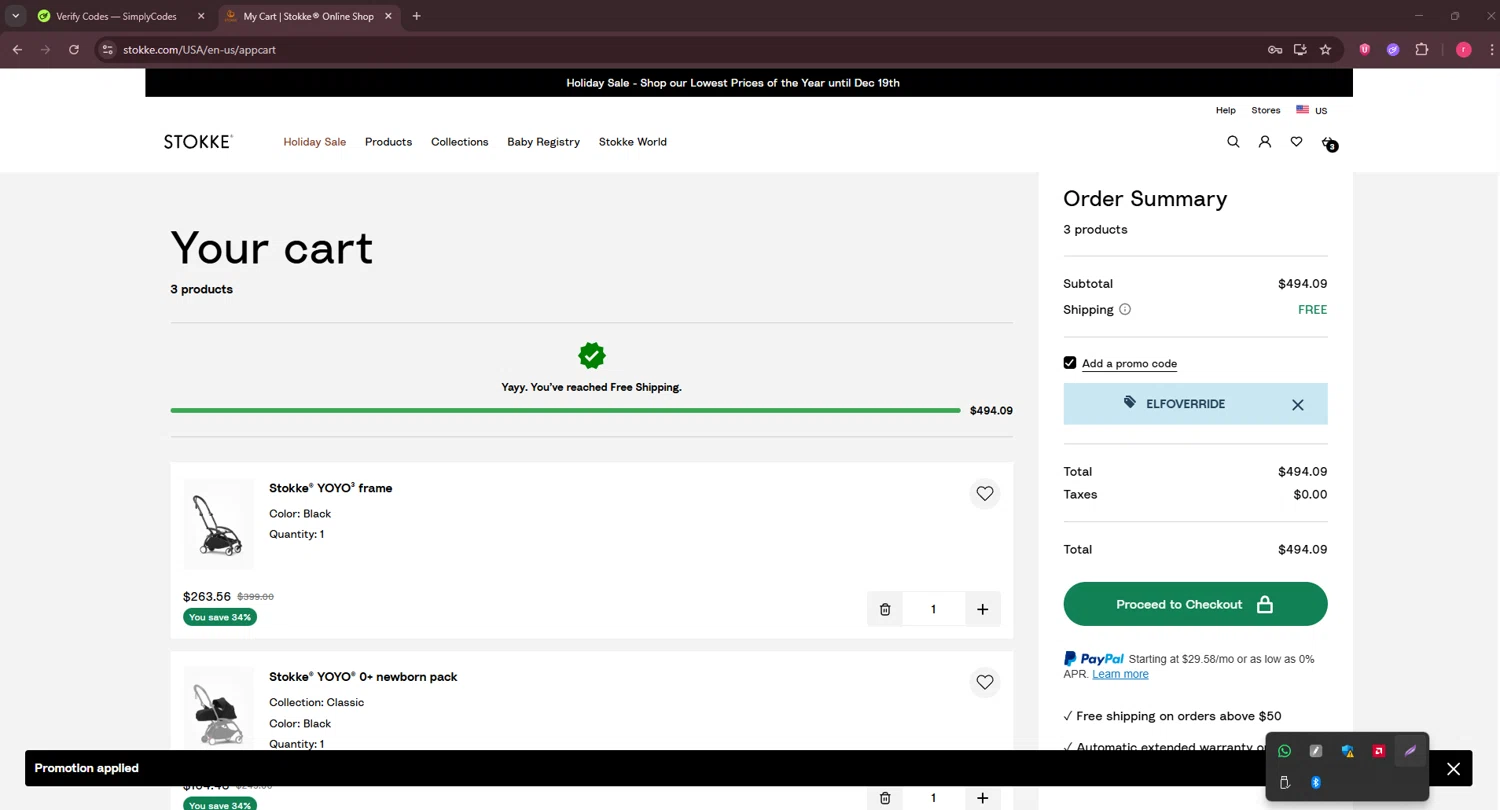Open the Stokke YOYO³ frame product thumbnail
Viewport: 1500px width, 810px height.
point(218,524)
